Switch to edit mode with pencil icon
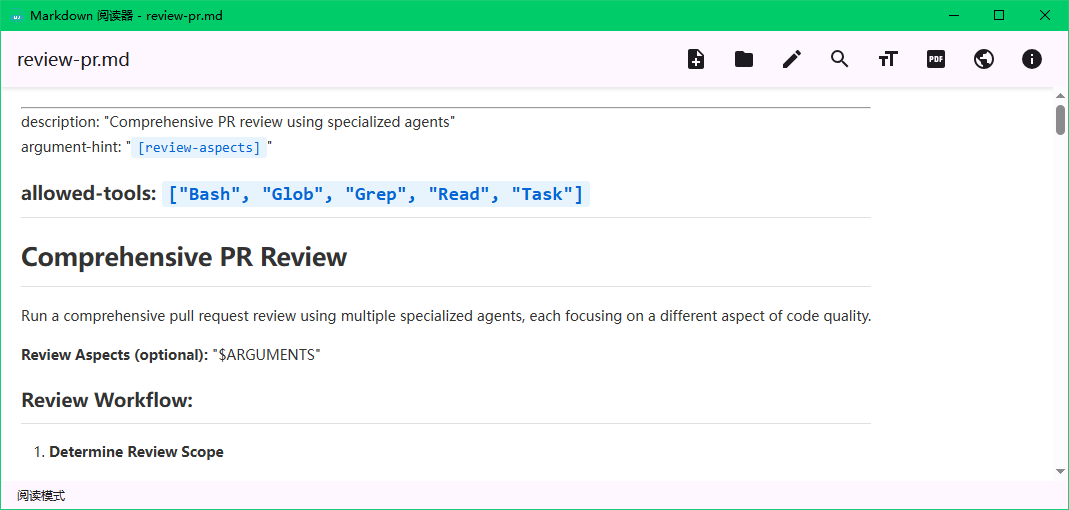 792,59
